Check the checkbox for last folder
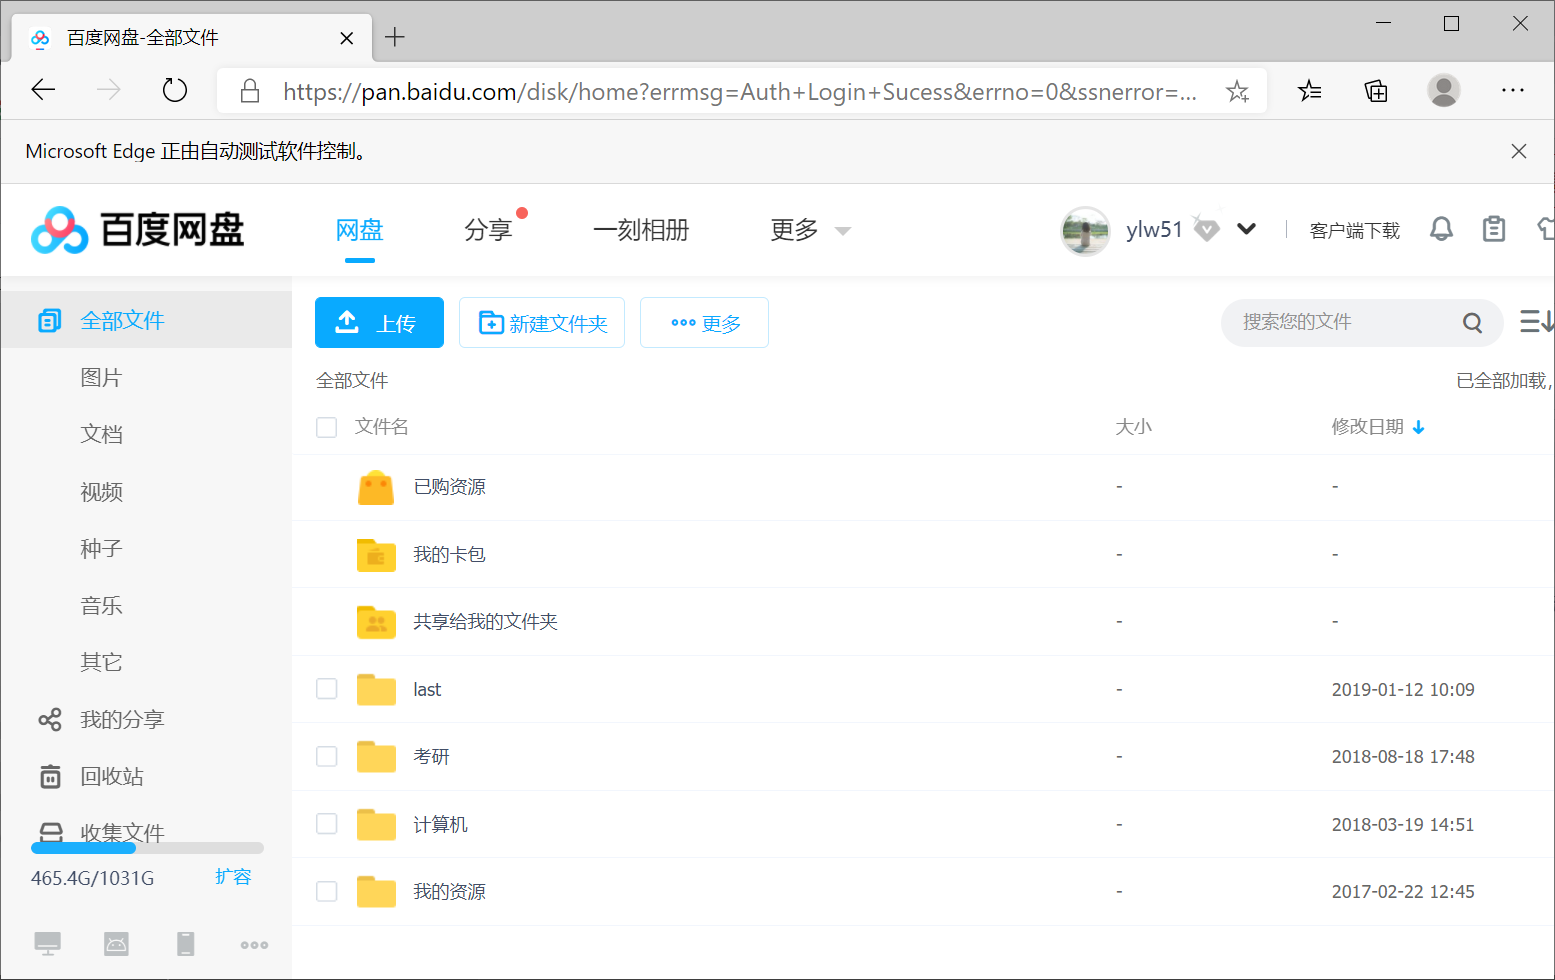This screenshot has height=980, width=1555. 326,689
